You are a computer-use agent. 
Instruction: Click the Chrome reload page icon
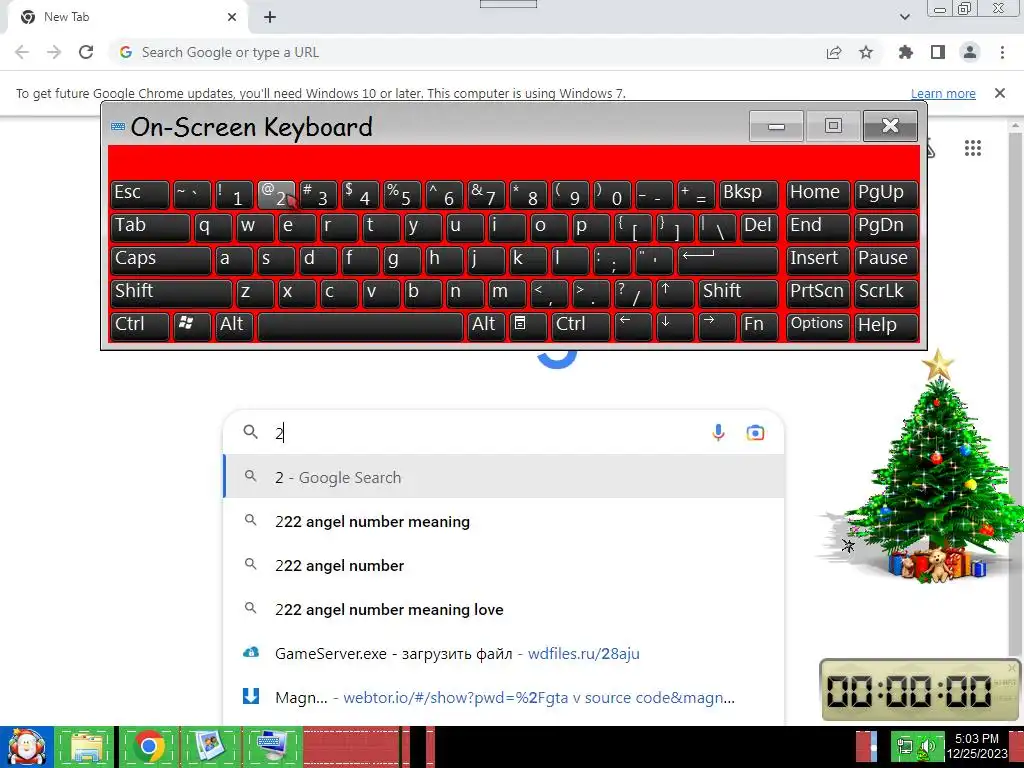pyautogui.click(x=86, y=52)
